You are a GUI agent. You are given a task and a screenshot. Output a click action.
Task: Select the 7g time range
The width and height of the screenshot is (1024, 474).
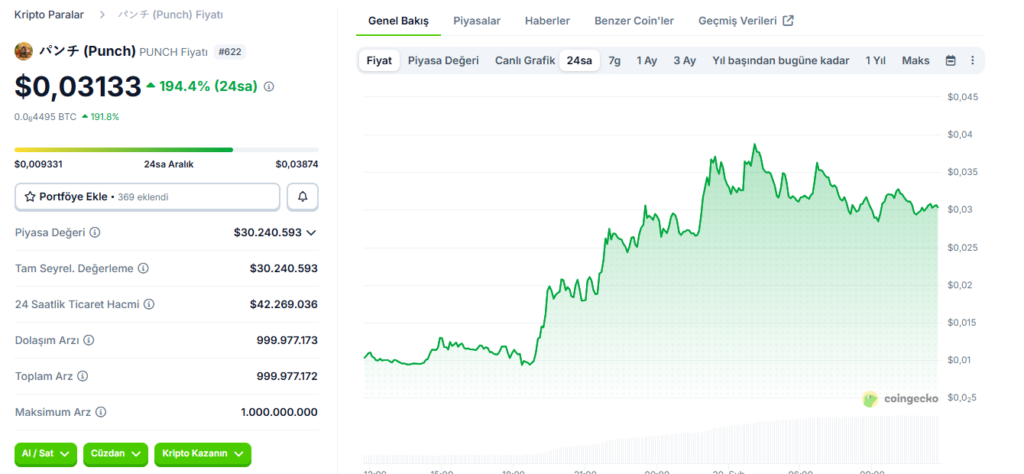pyautogui.click(x=614, y=61)
